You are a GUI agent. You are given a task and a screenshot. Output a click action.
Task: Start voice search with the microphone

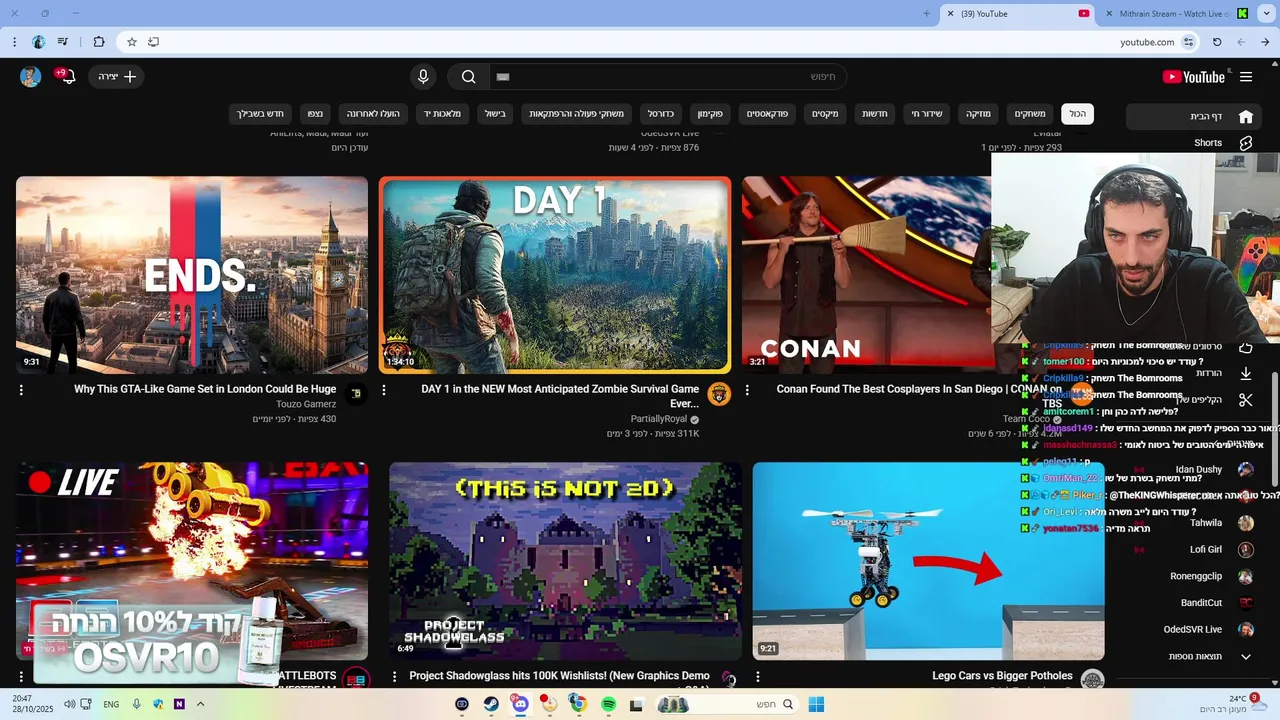pyautogui.click(x=423, y=77)
